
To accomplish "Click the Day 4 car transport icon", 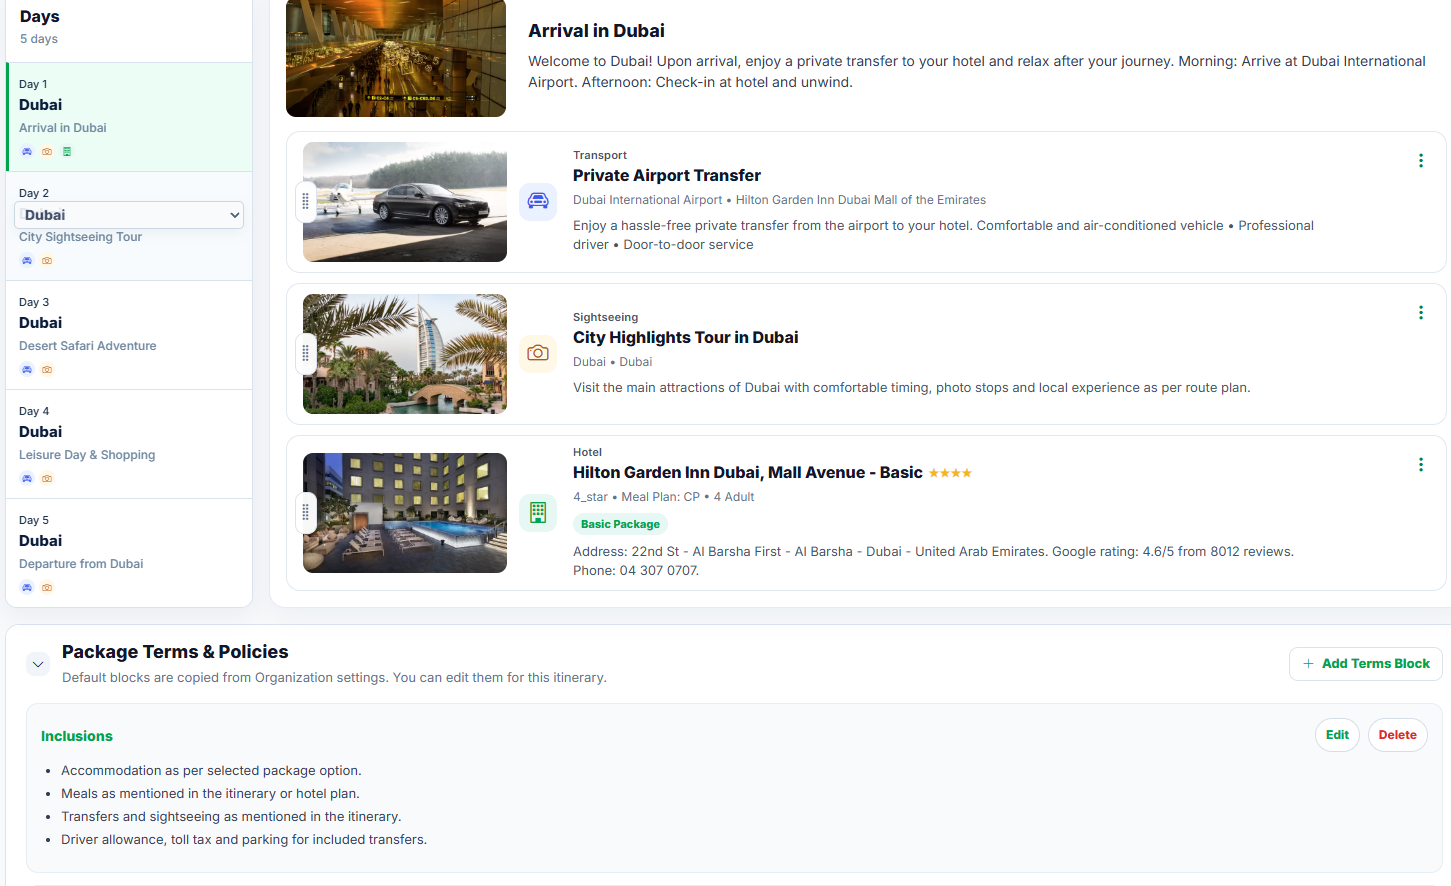I will (x=27, y=479).
